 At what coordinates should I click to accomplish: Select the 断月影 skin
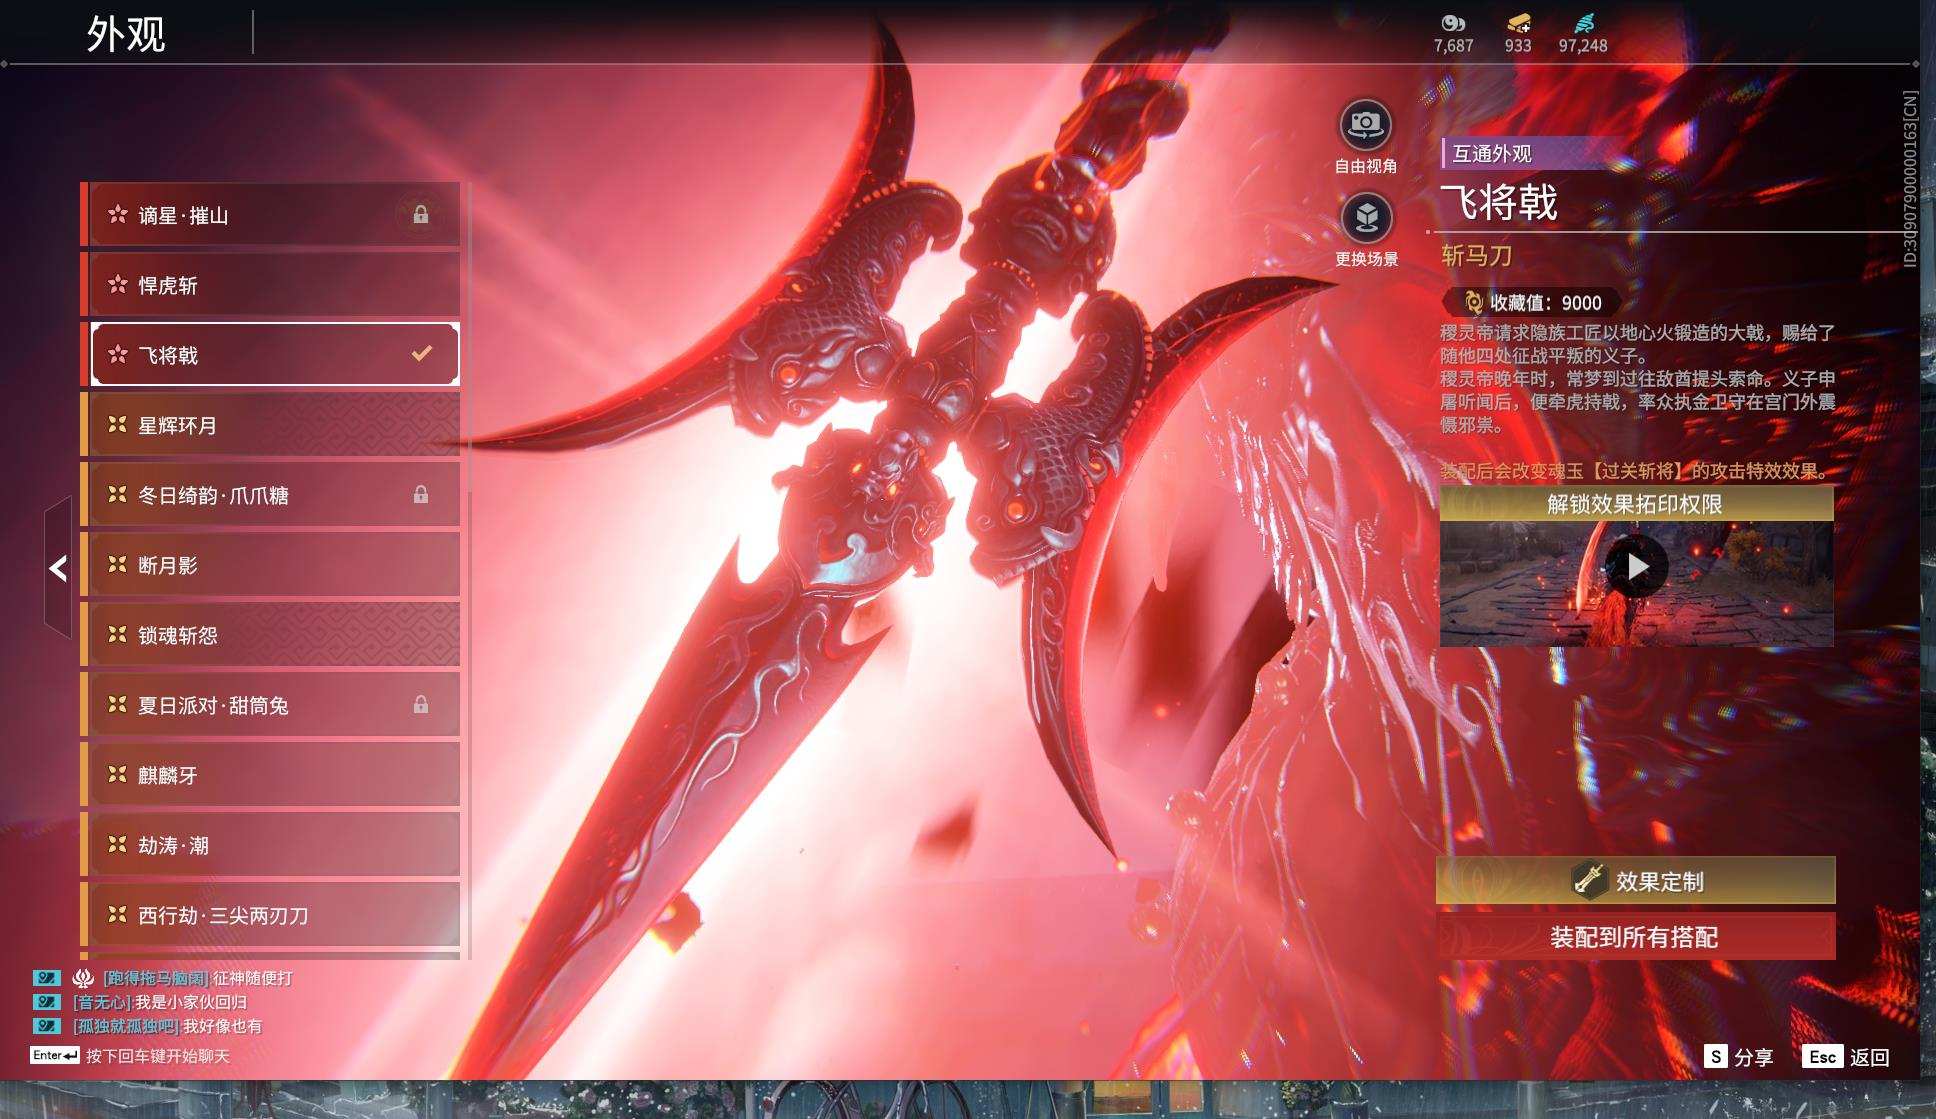(x=270, y=565)
